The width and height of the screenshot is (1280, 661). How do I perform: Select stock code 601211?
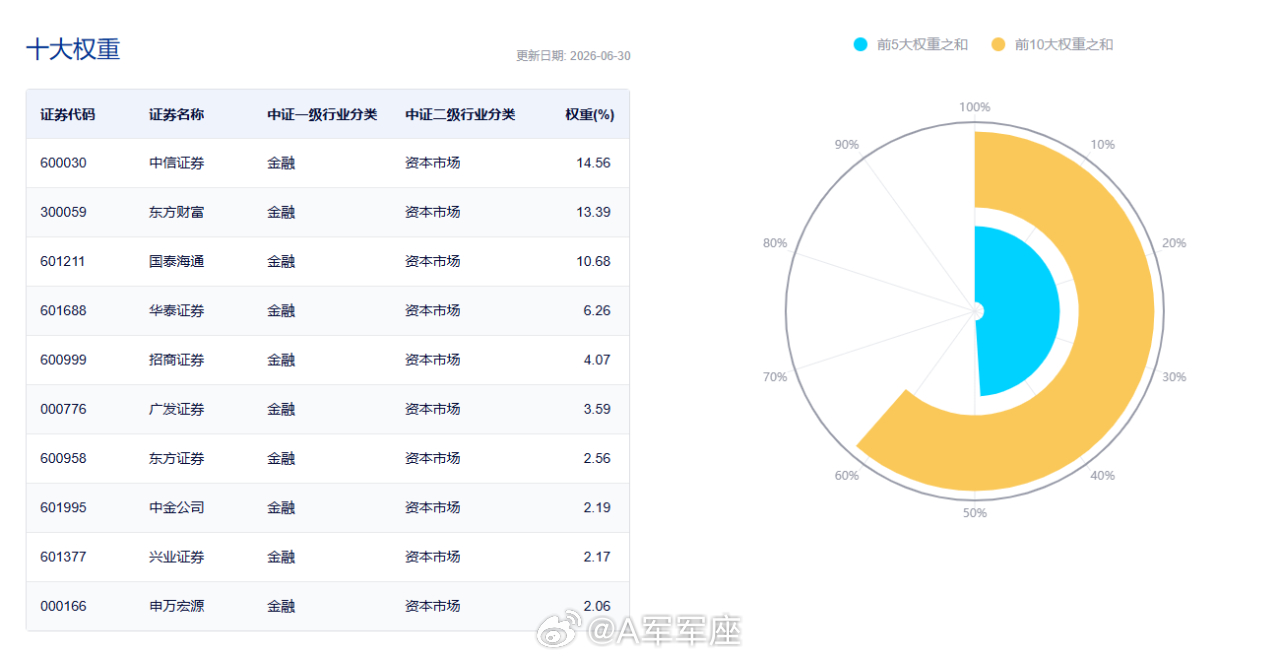[63, 261]
